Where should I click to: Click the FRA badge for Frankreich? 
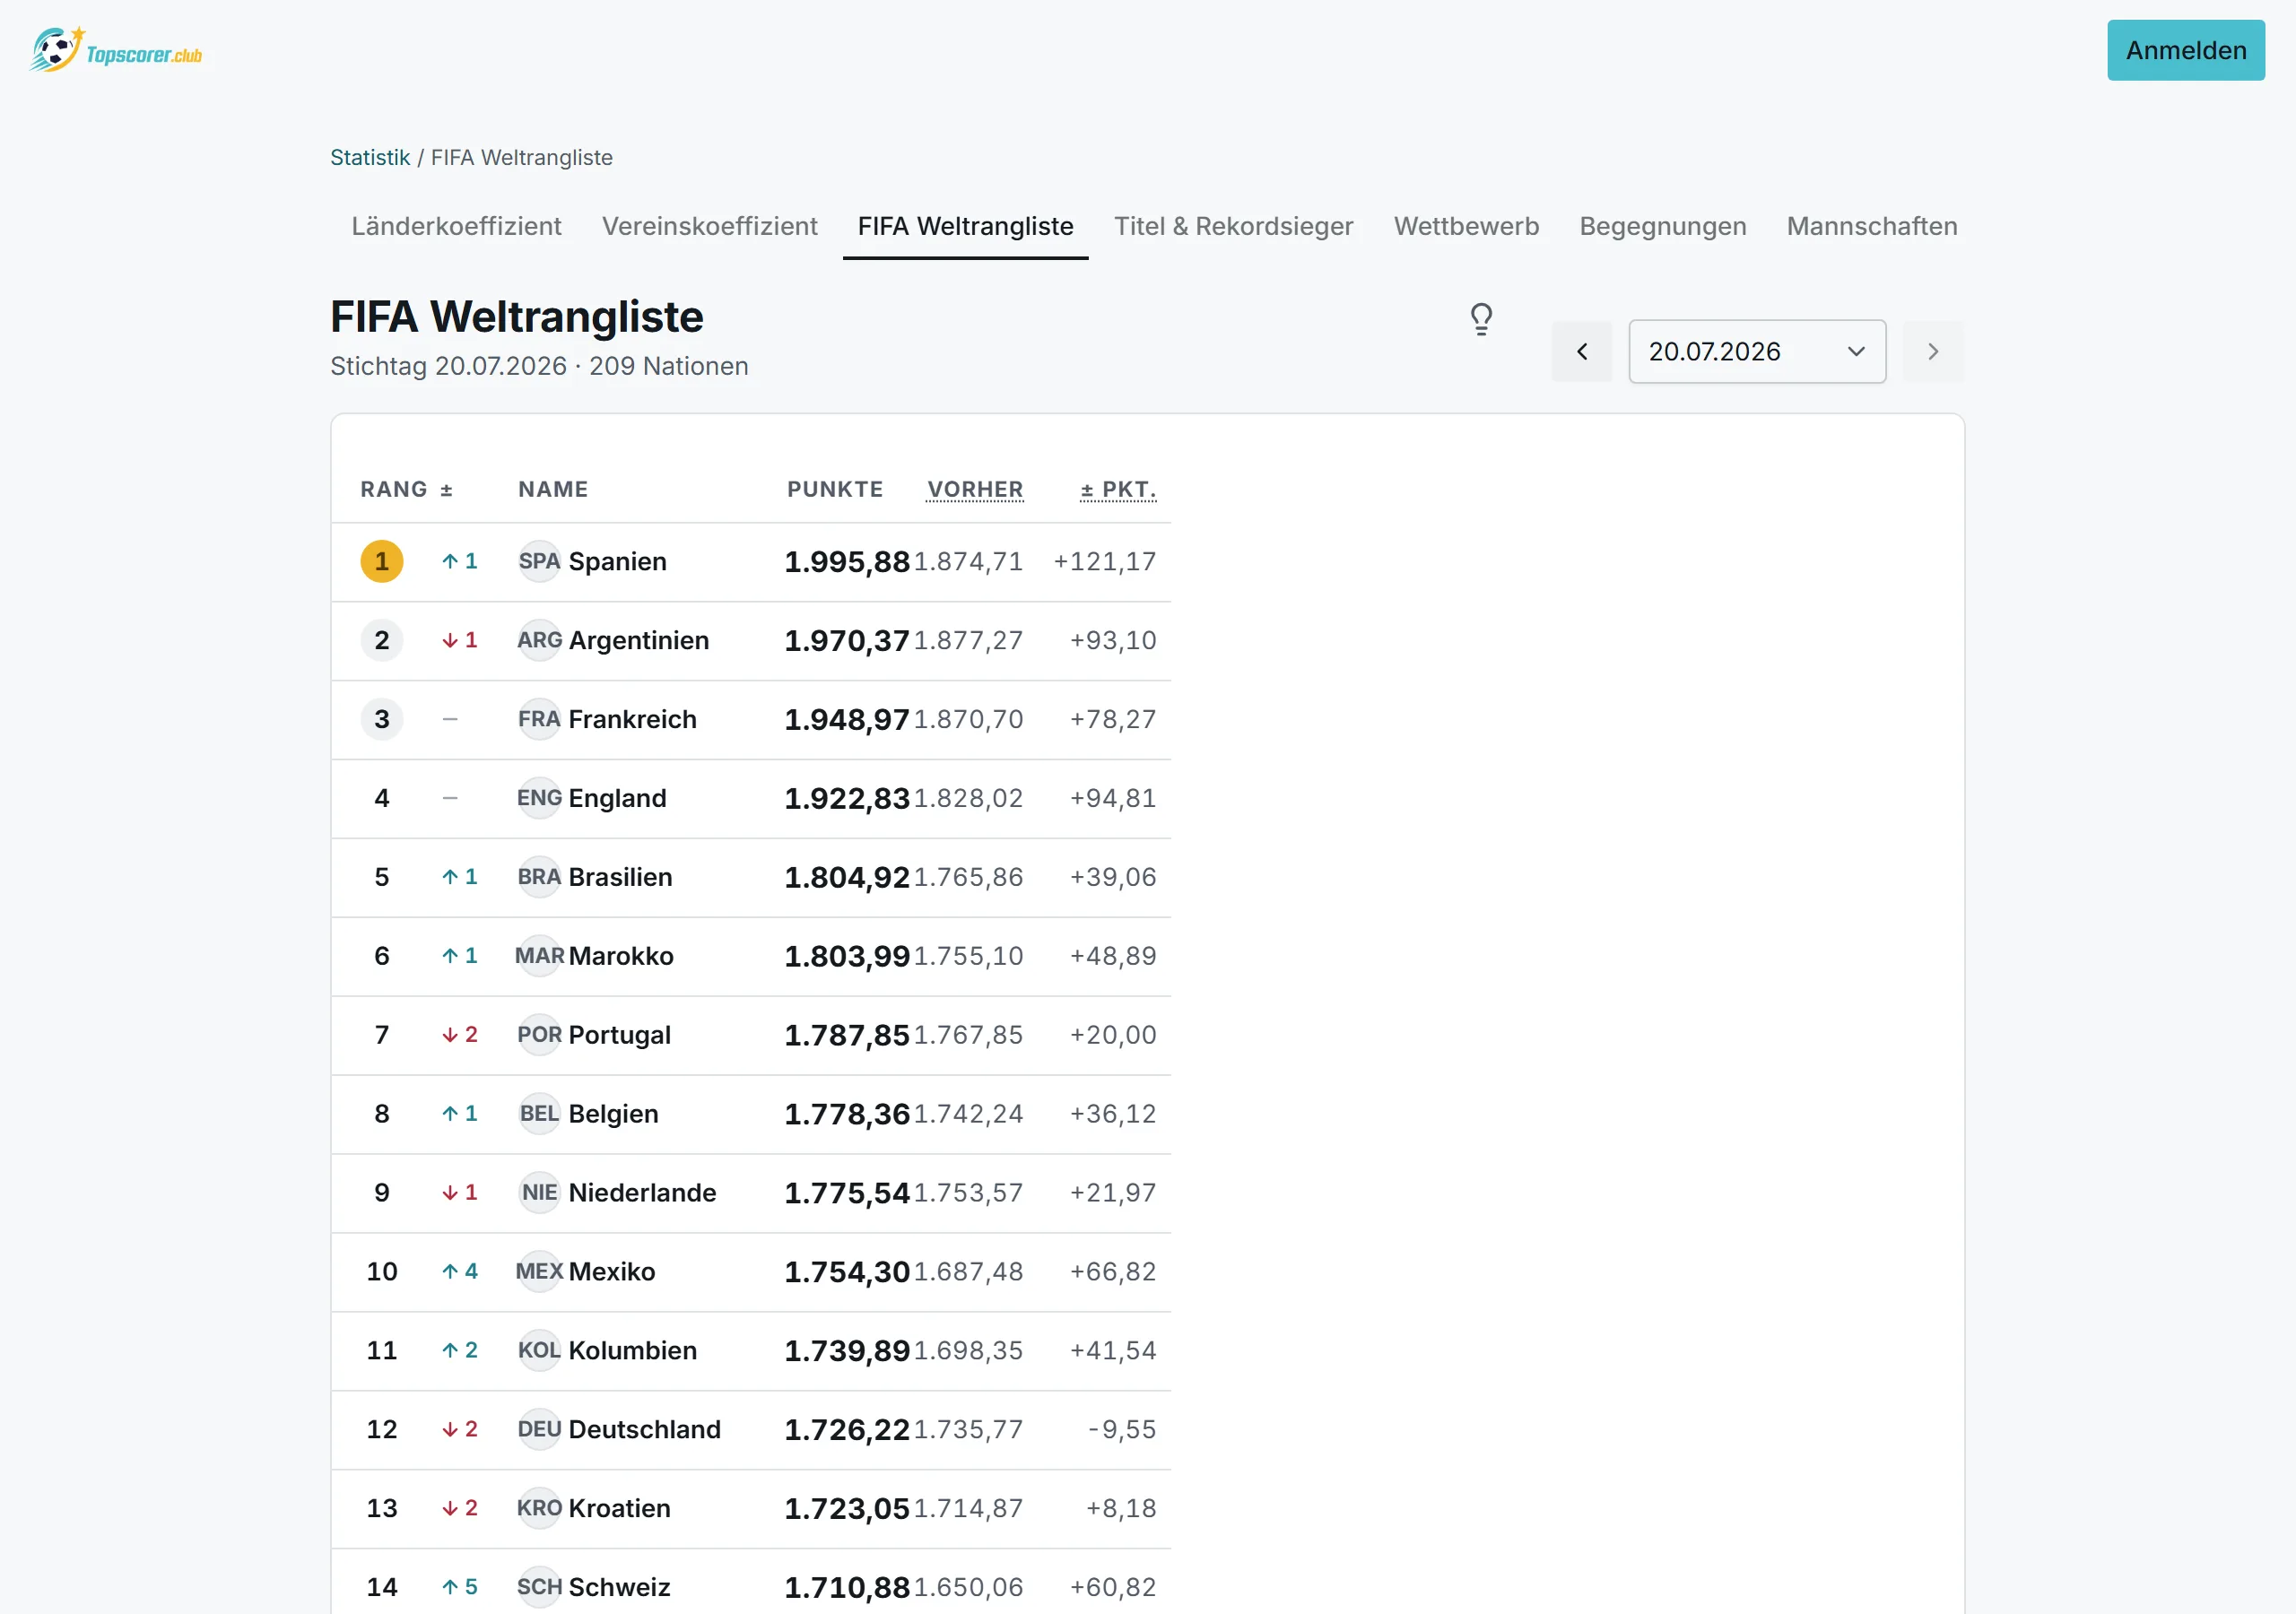[x=539, y=719]
